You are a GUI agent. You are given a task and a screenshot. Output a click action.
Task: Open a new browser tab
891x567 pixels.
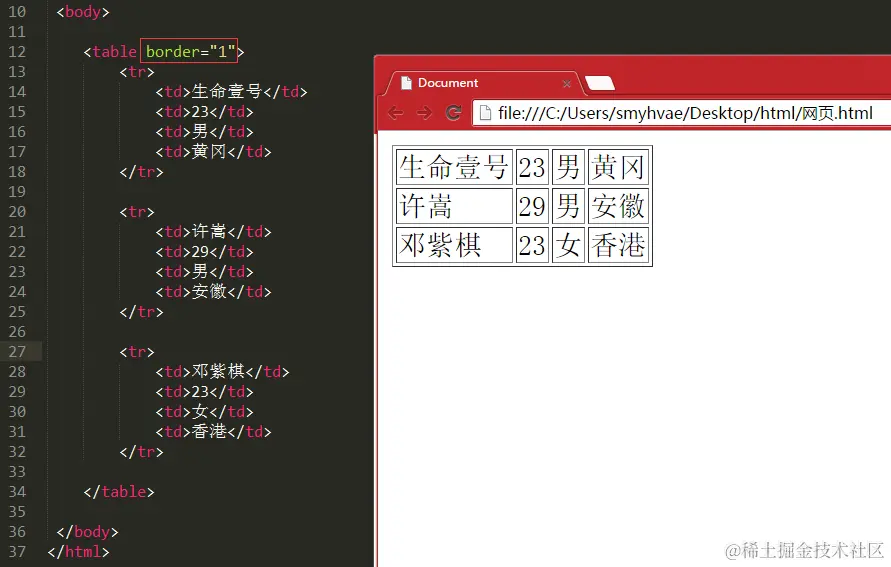coord(600,84)
